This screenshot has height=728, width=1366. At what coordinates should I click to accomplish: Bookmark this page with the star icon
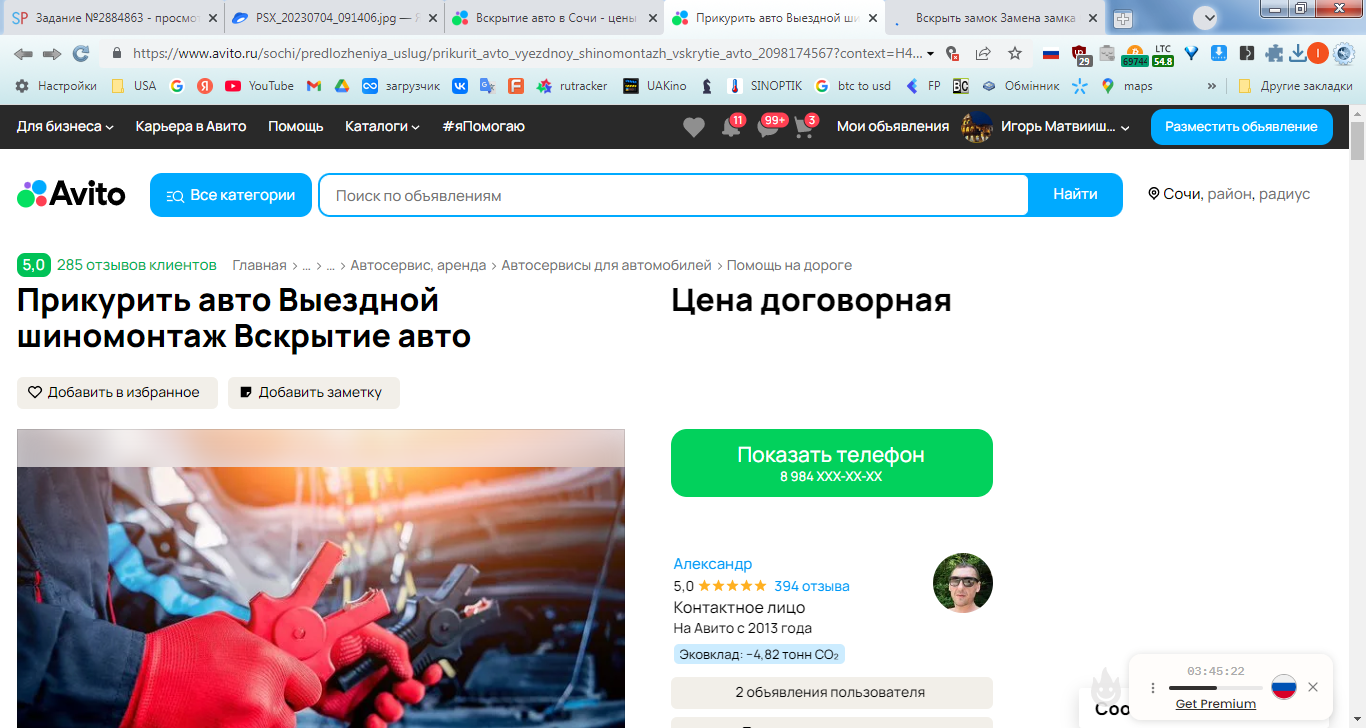pos(1015,54)
